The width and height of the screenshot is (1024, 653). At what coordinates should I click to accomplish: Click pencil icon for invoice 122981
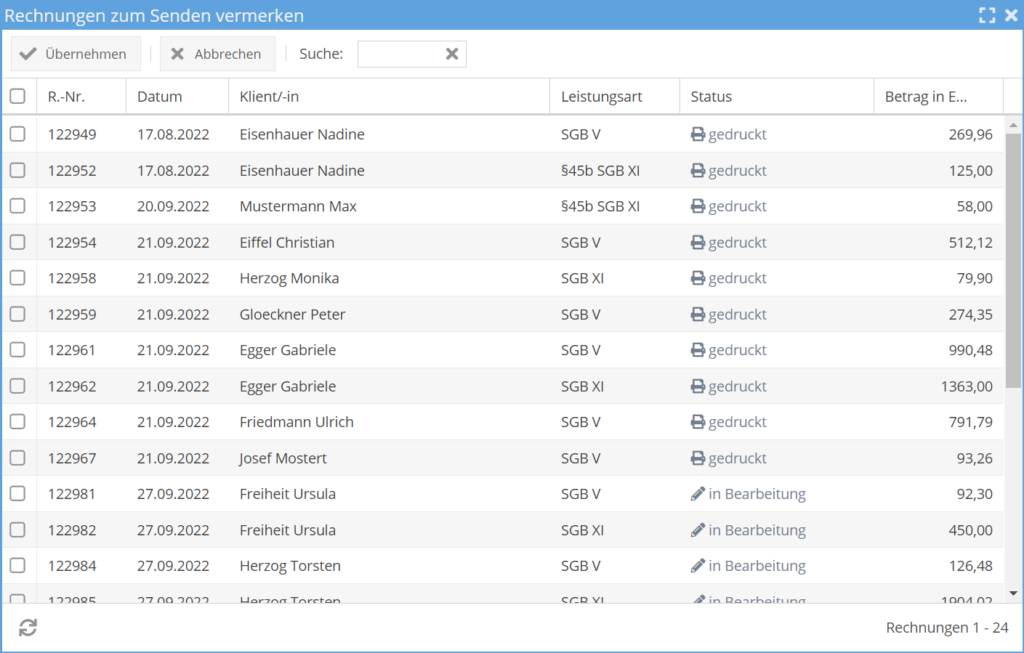pos(698,494)
